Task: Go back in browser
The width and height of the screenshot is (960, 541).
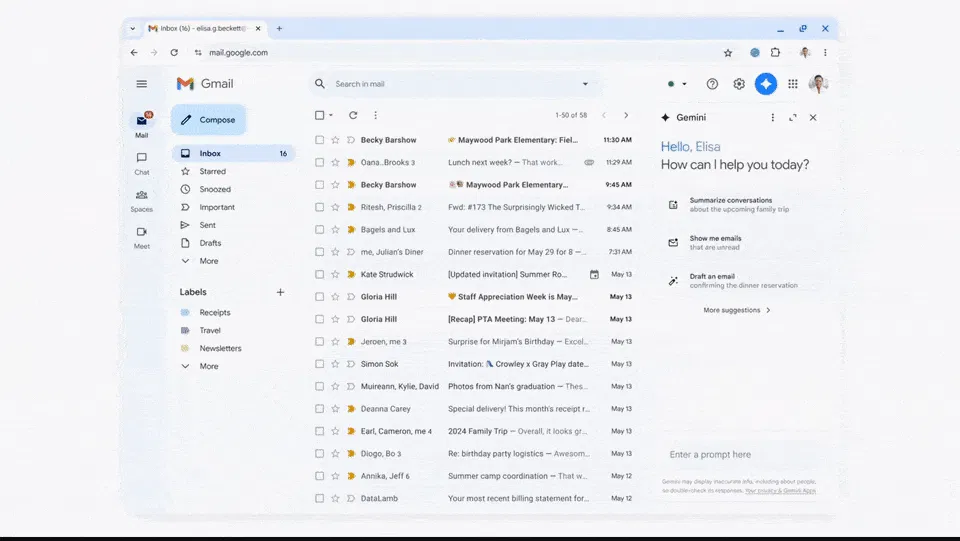Action: 134,53
